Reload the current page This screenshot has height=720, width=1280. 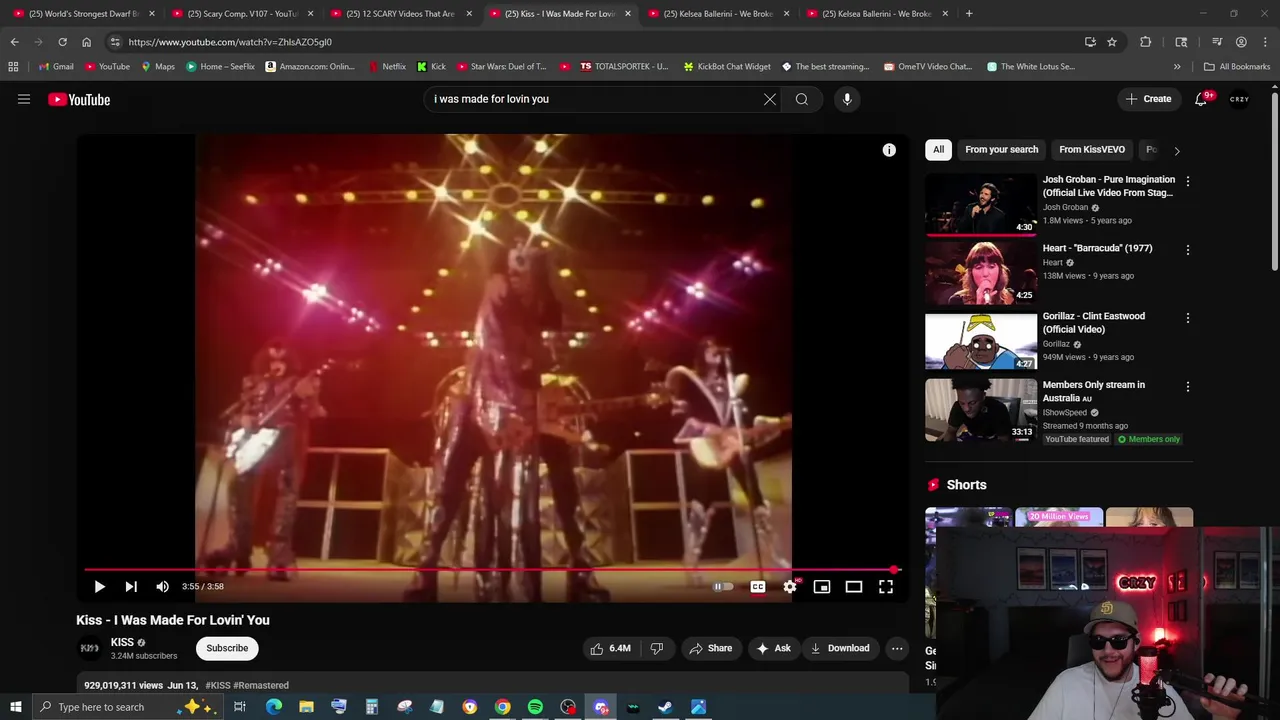click(62, 42)
